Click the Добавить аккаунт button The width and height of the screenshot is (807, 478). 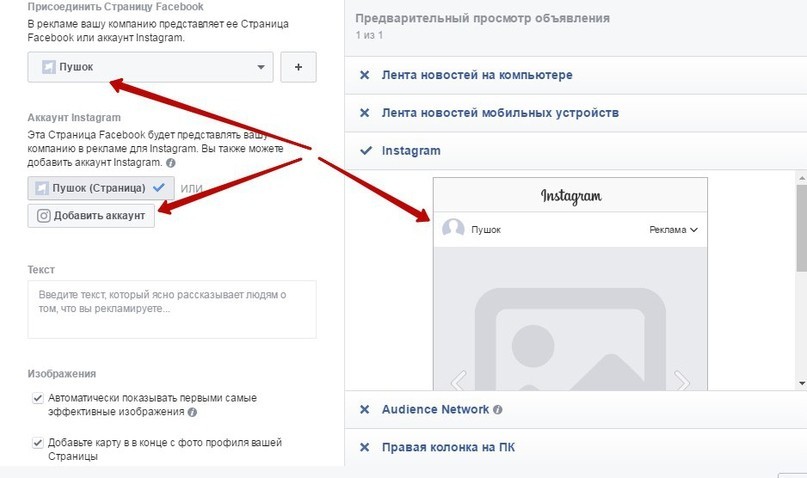91,216
